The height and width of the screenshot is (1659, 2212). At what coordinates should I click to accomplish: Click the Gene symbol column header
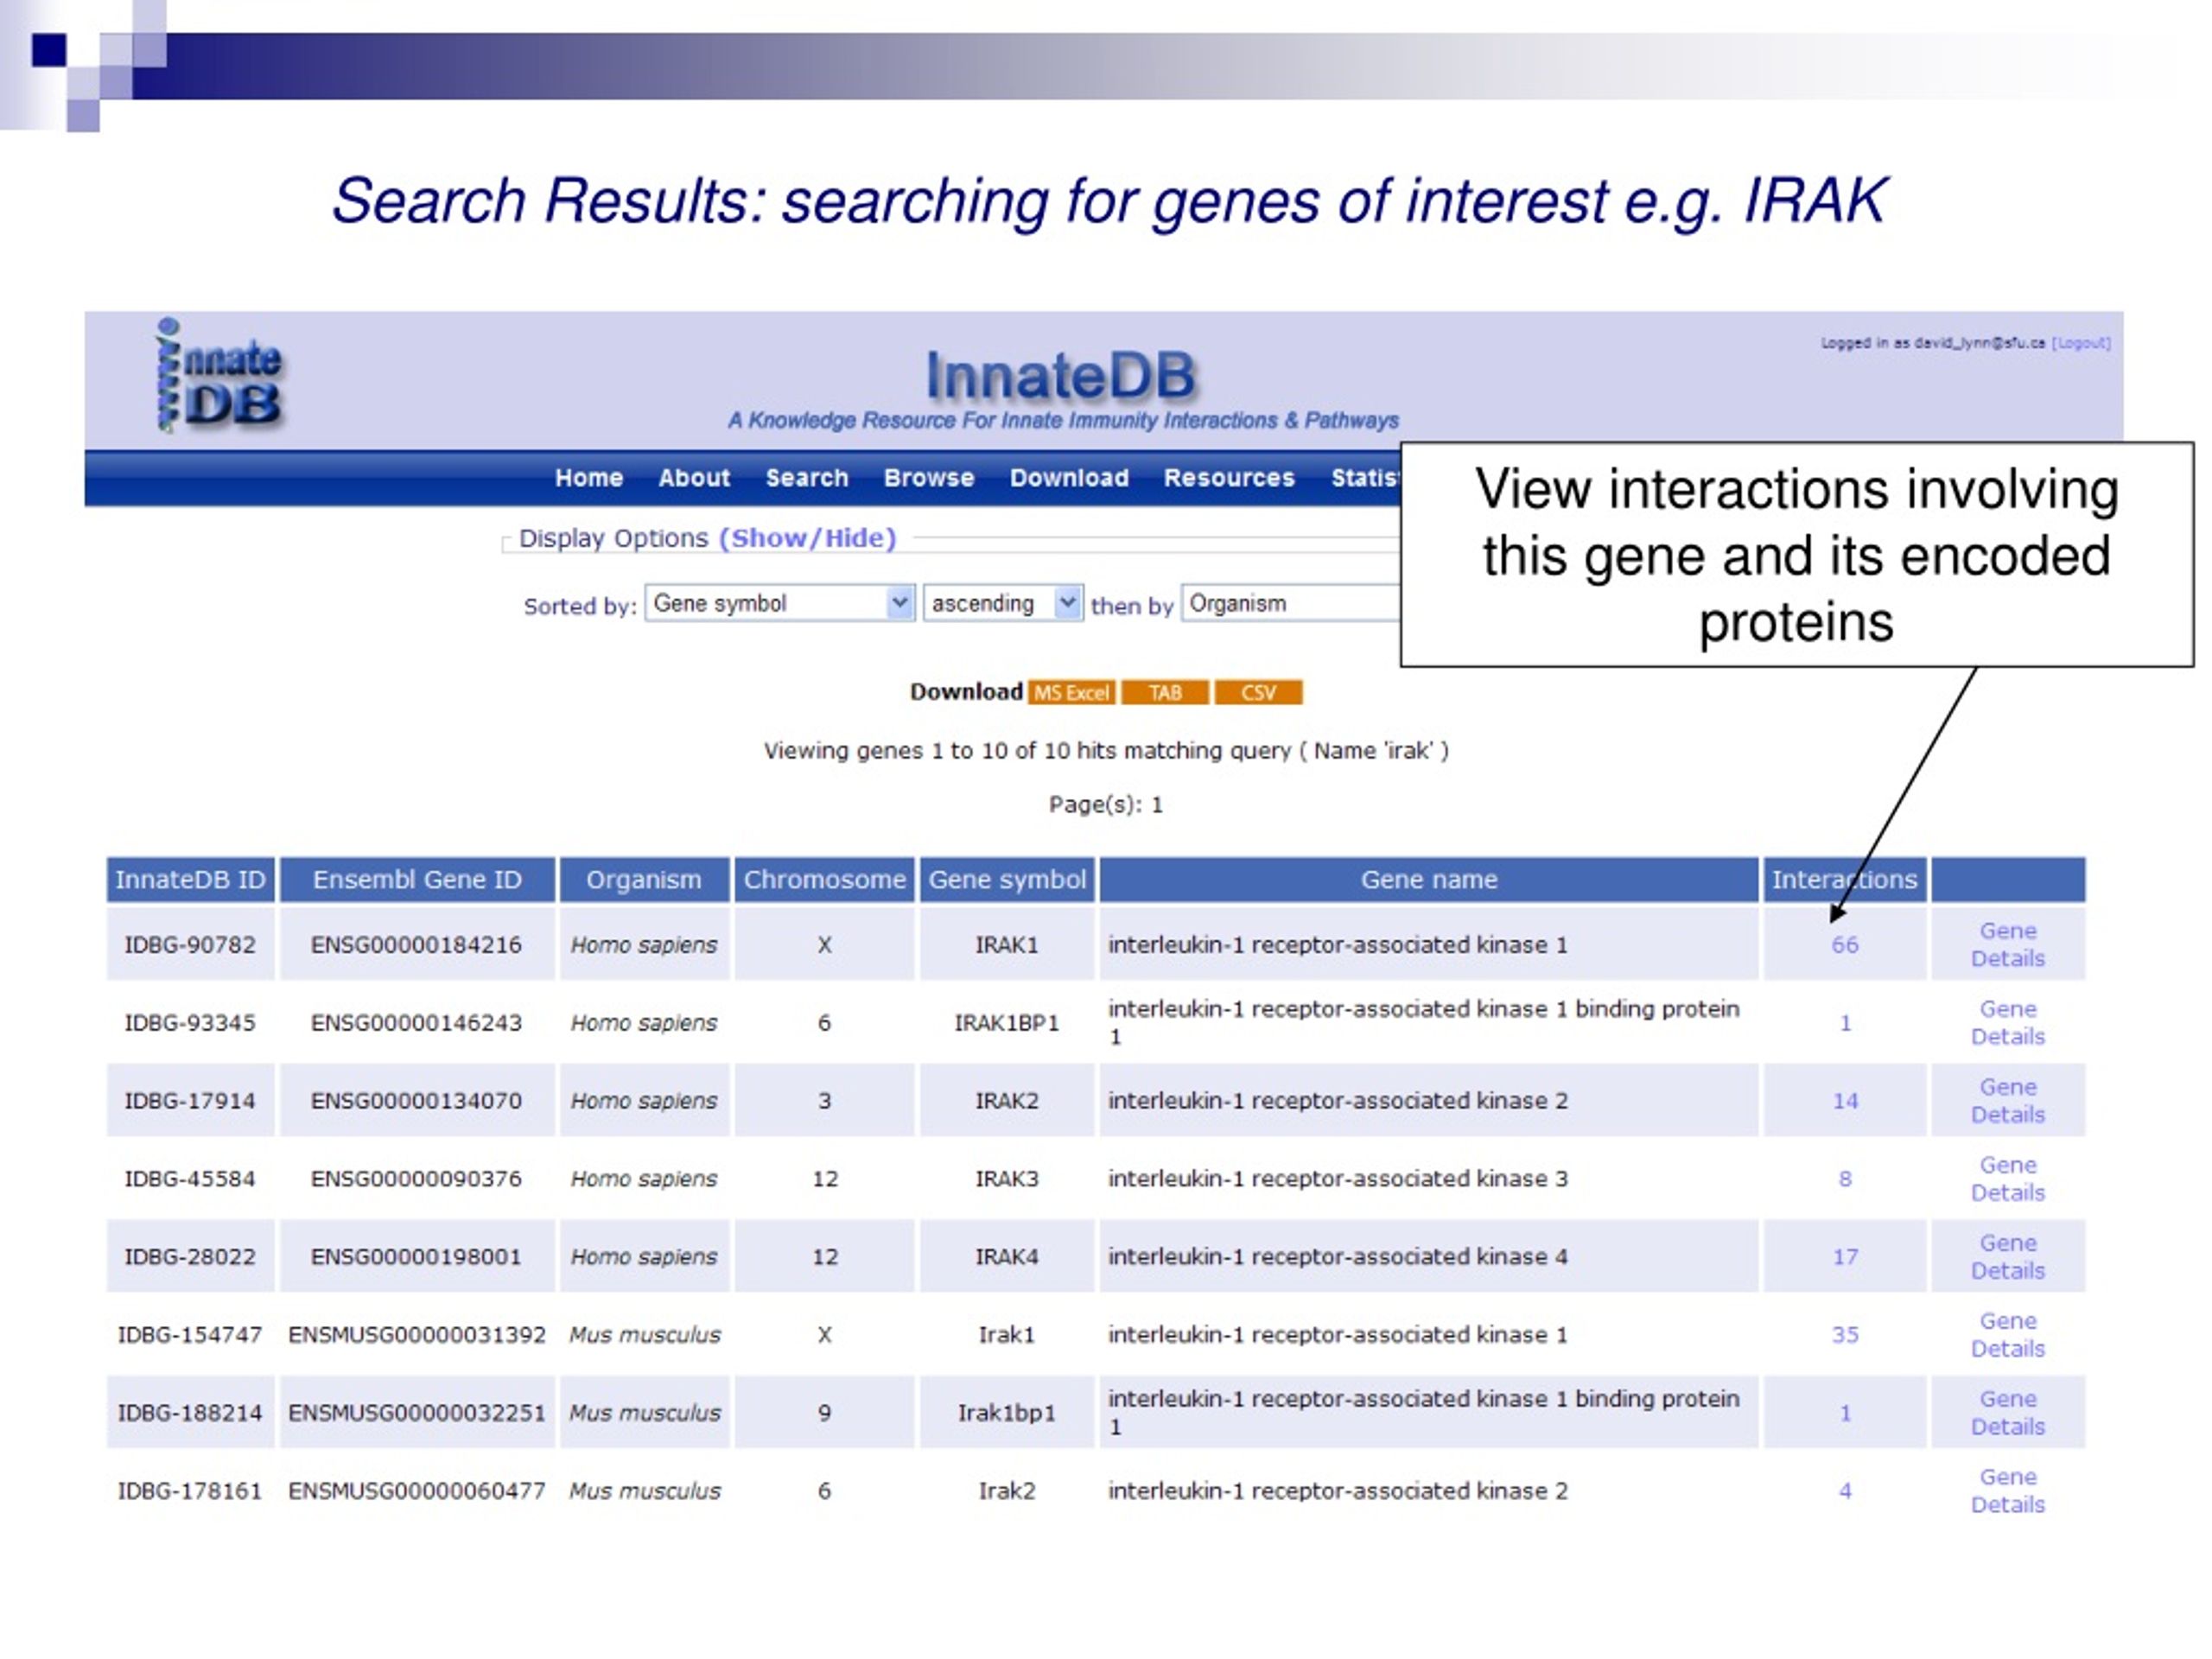tap(1007, 880)
